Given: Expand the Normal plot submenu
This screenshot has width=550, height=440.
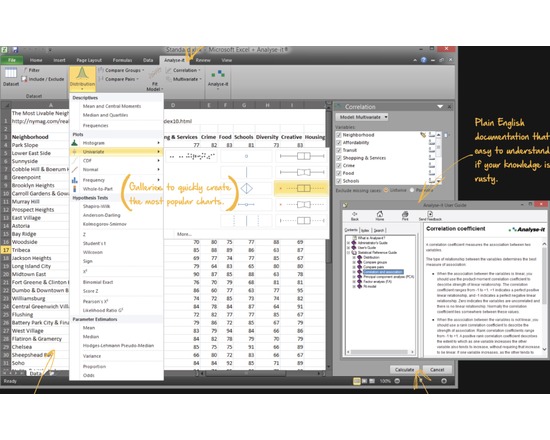Looking at the screenshot, I should pos(159,169).
